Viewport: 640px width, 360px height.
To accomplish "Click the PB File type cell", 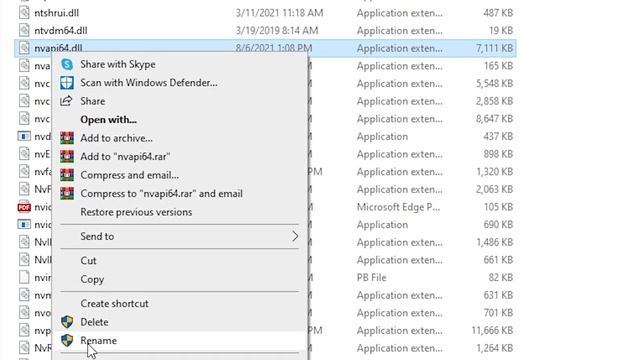I will coord(371,278).
